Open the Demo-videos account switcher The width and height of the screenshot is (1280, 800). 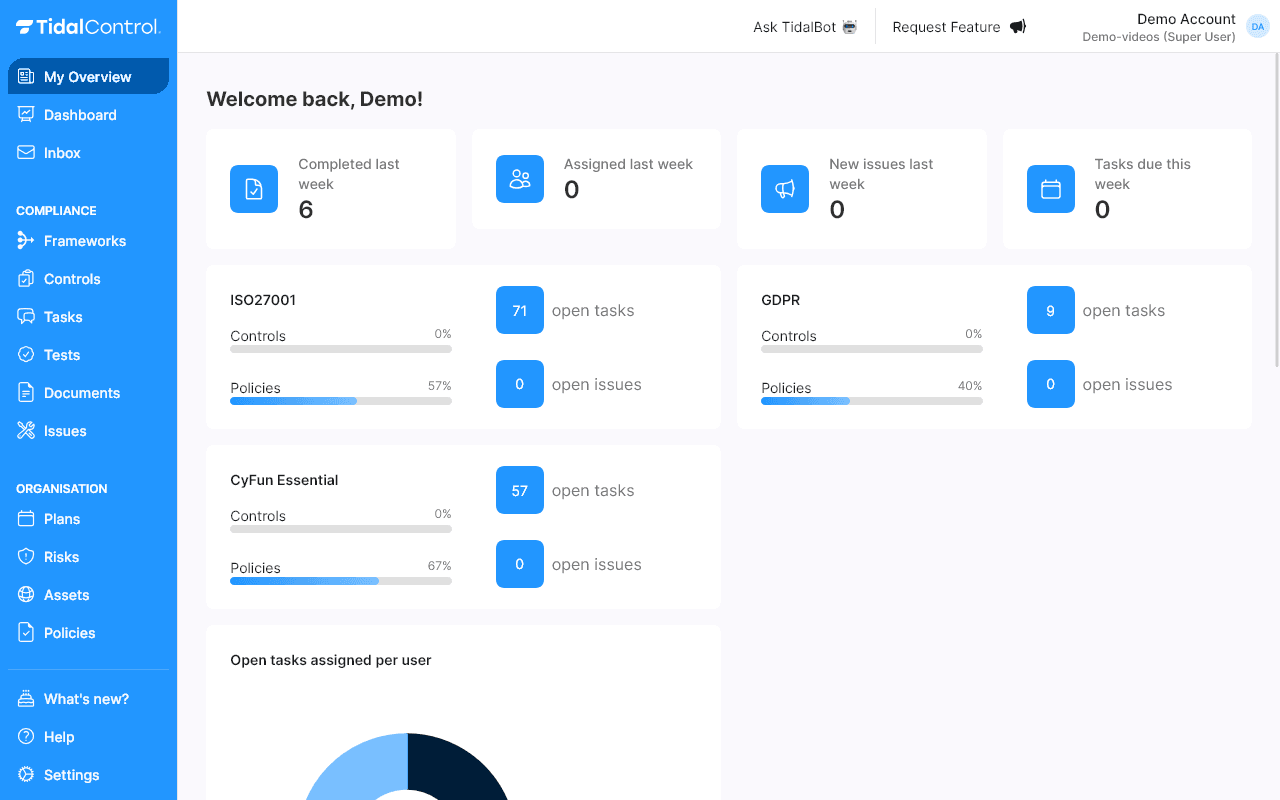click(x=1157, y=37)
